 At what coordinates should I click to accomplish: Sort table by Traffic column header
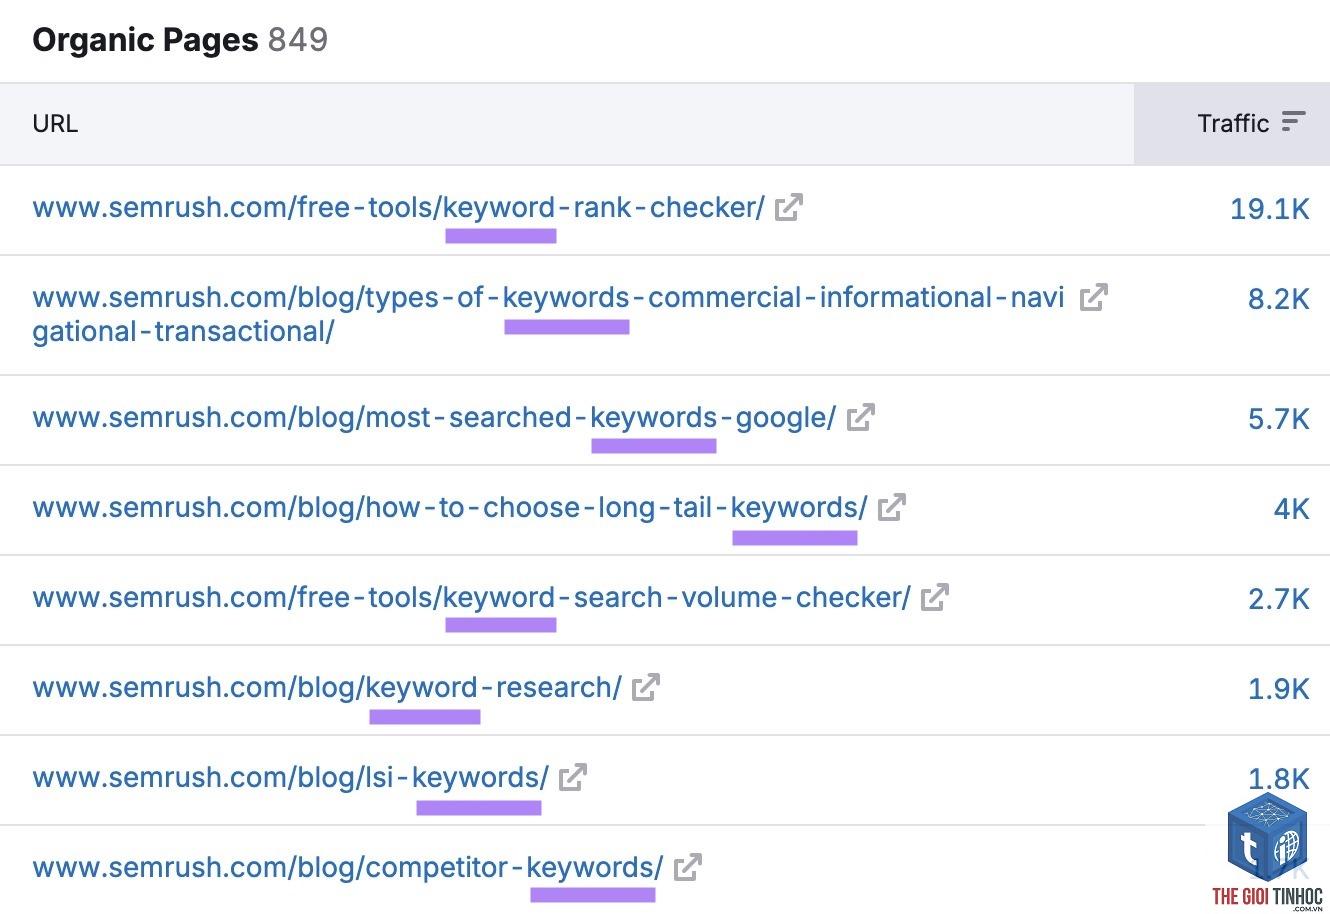click(x=1232, y=124)
